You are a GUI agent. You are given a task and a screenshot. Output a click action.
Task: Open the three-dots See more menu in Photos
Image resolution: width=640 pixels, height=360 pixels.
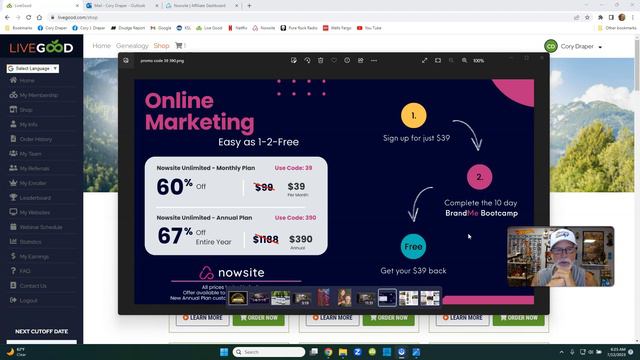(x=374, y=60)
